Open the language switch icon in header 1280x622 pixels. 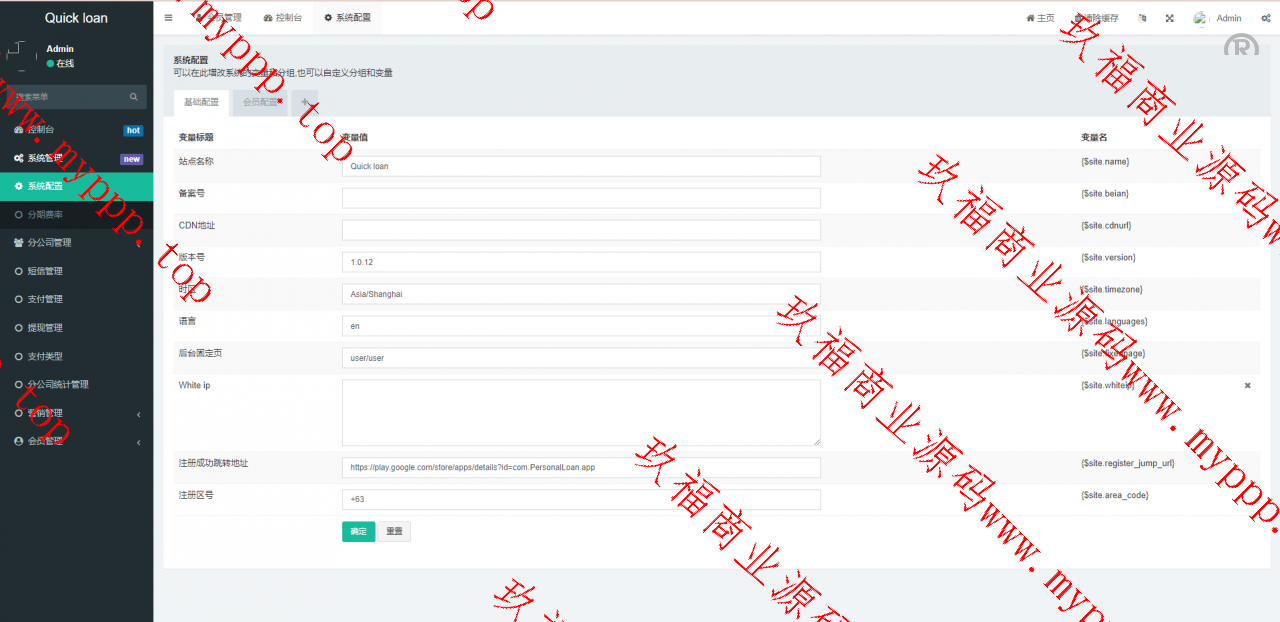tap(1142, 18)
